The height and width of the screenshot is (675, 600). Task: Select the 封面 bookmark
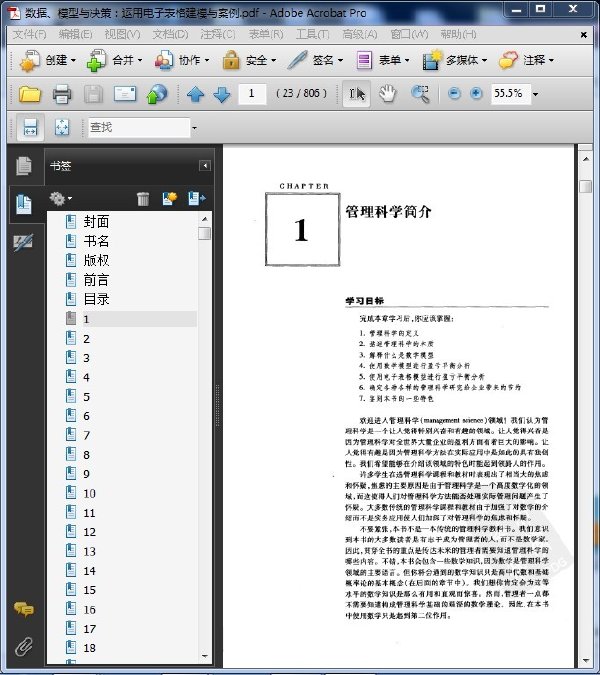tap(96, 222)
